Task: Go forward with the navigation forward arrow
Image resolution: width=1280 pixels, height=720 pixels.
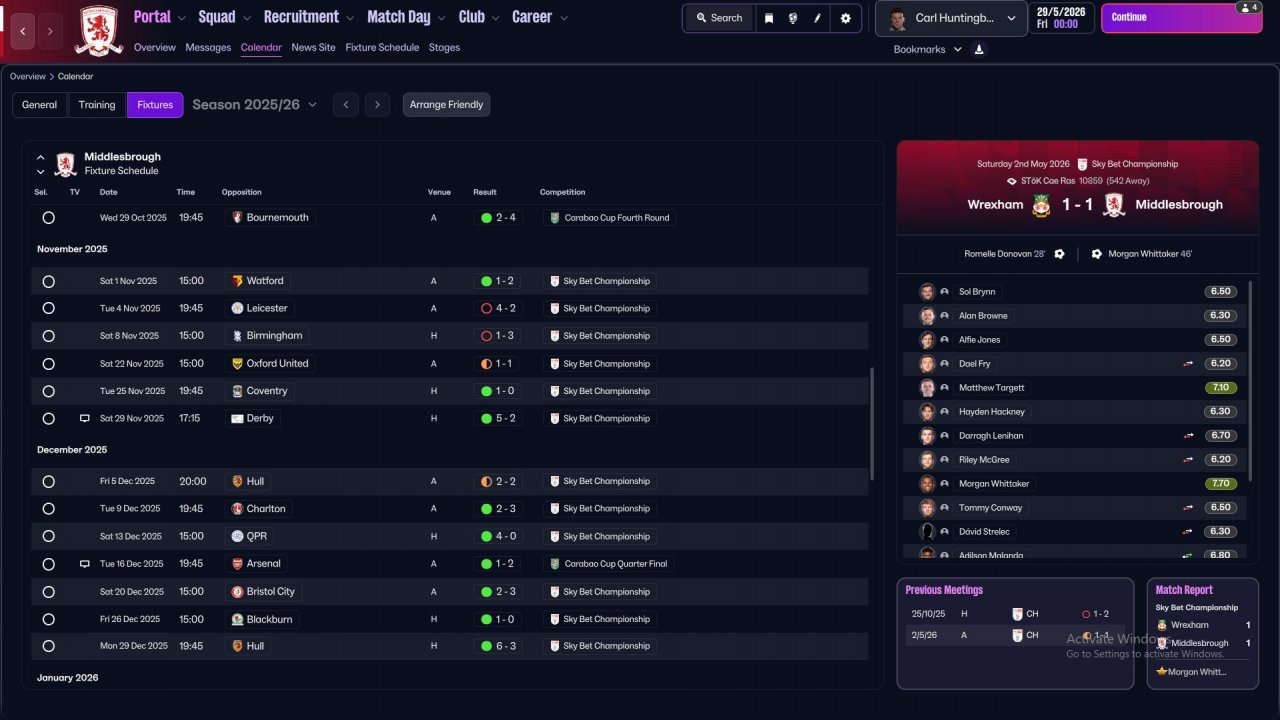Action: coord(50,31)
